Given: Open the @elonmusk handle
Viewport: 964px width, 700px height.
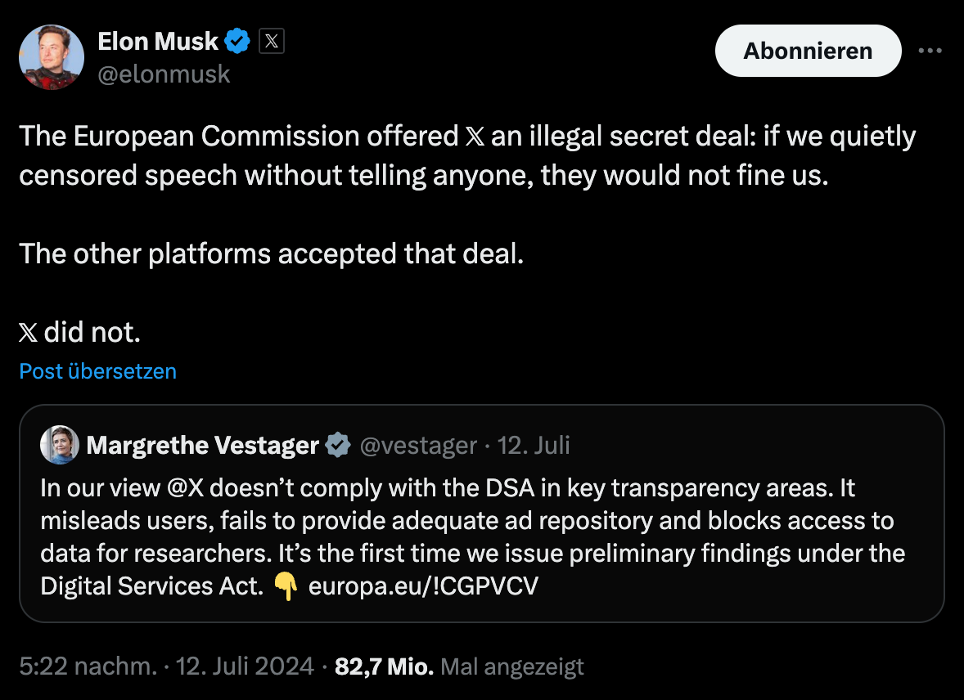Looking at the screenshot, I should tap(164, 74).
